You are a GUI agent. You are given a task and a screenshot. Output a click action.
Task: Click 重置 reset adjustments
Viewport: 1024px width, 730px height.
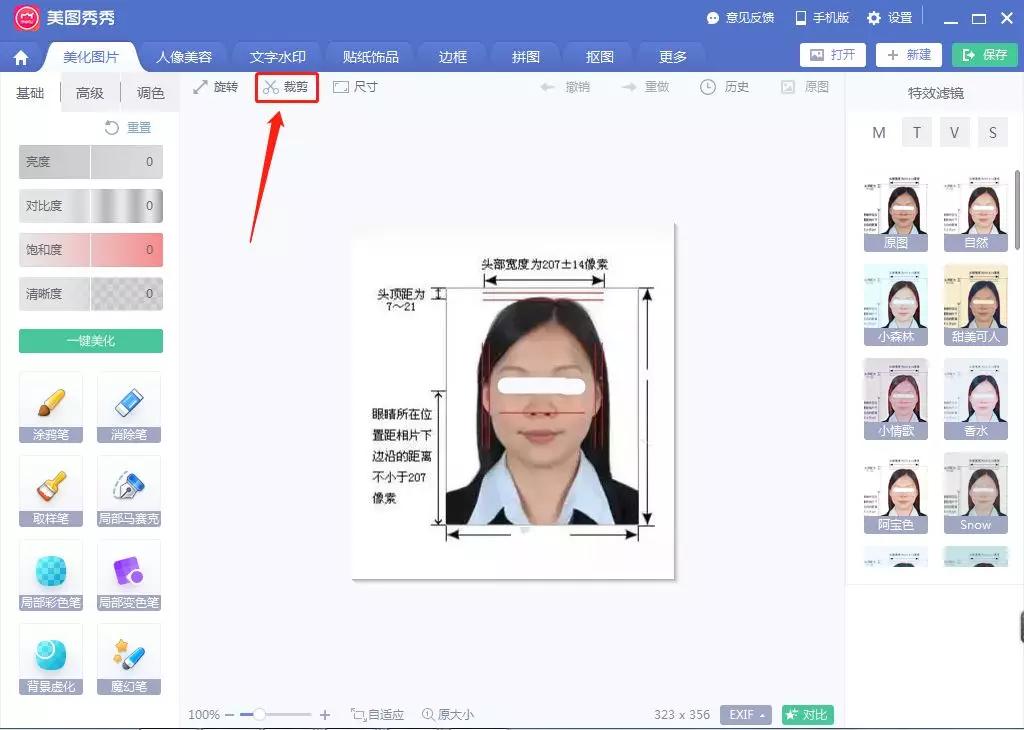tap(128, 128)
